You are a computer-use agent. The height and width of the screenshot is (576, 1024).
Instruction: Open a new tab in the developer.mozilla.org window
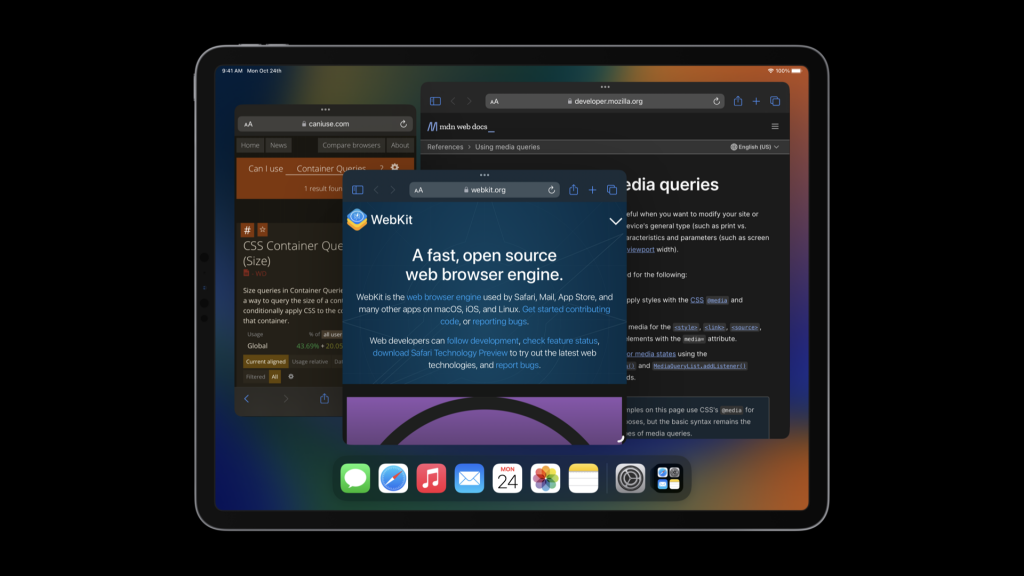click(756, 101)
